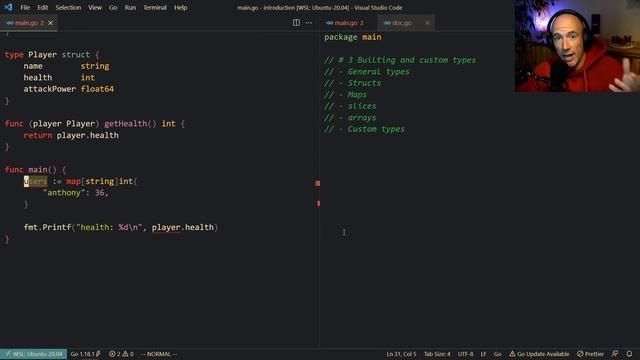Click Prettier status bar item
Viewport: 640px width, 360px height.
590,354
